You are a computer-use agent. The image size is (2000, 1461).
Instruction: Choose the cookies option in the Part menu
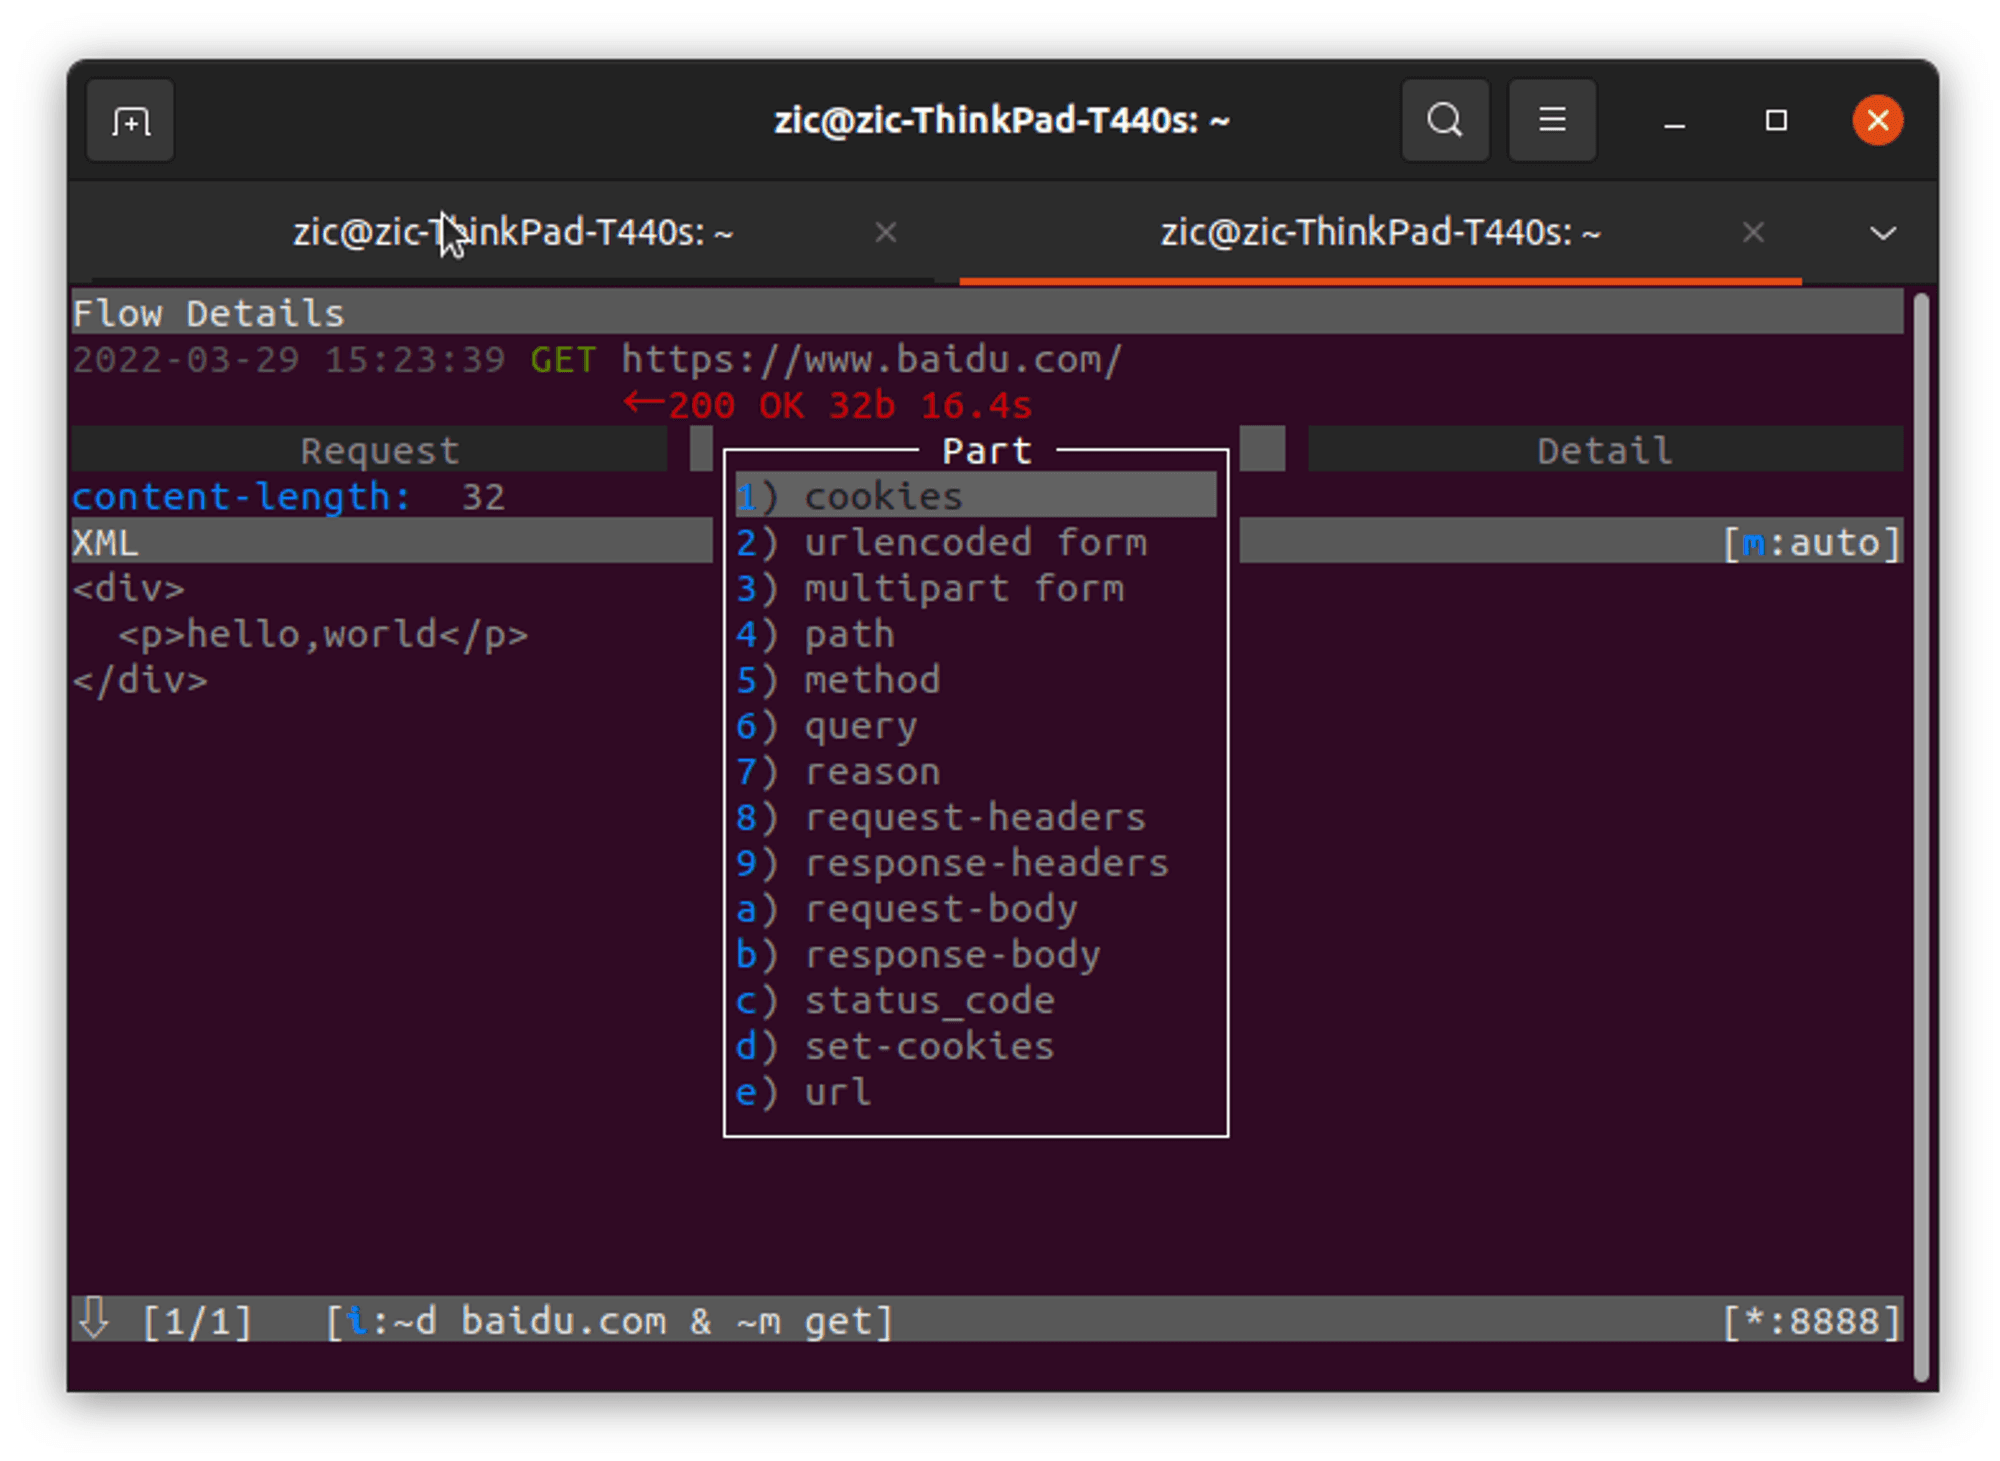click(976, 496)
